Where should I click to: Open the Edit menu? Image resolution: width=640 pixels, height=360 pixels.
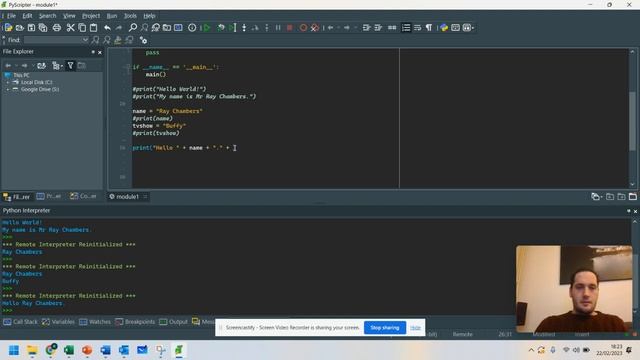click(27, 16)
